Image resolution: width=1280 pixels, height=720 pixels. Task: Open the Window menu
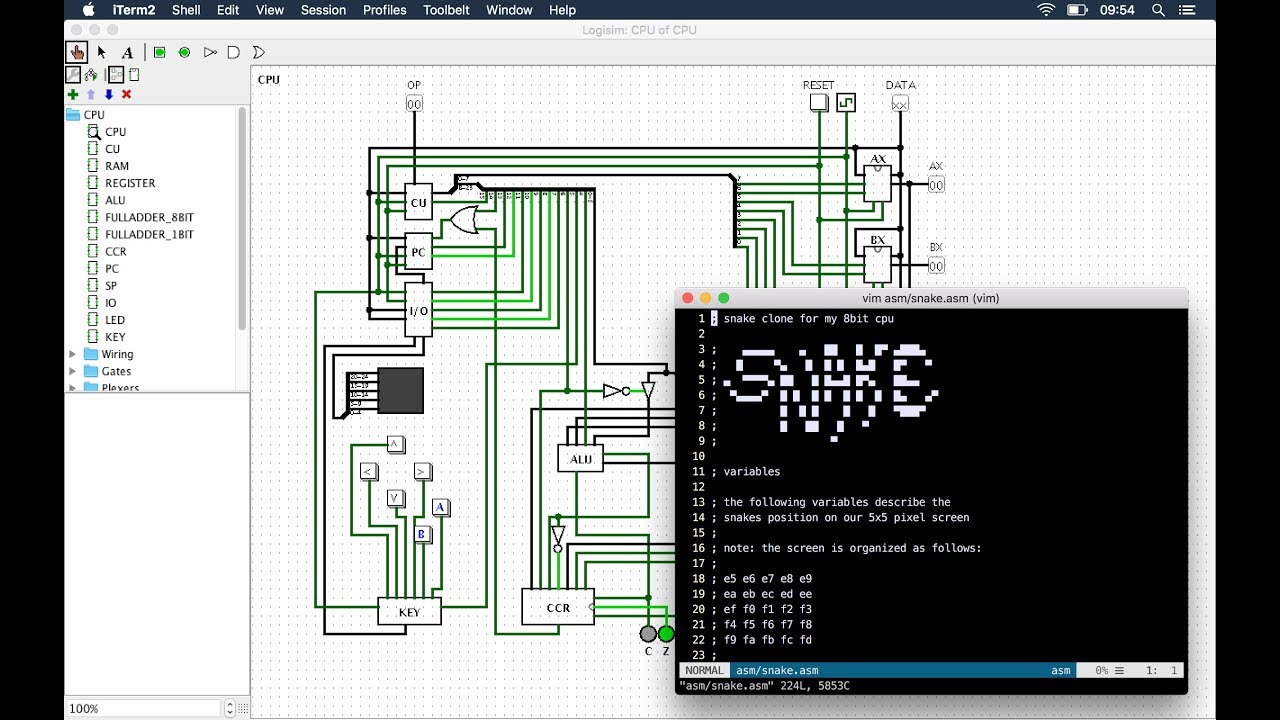(x=509, y=10)
